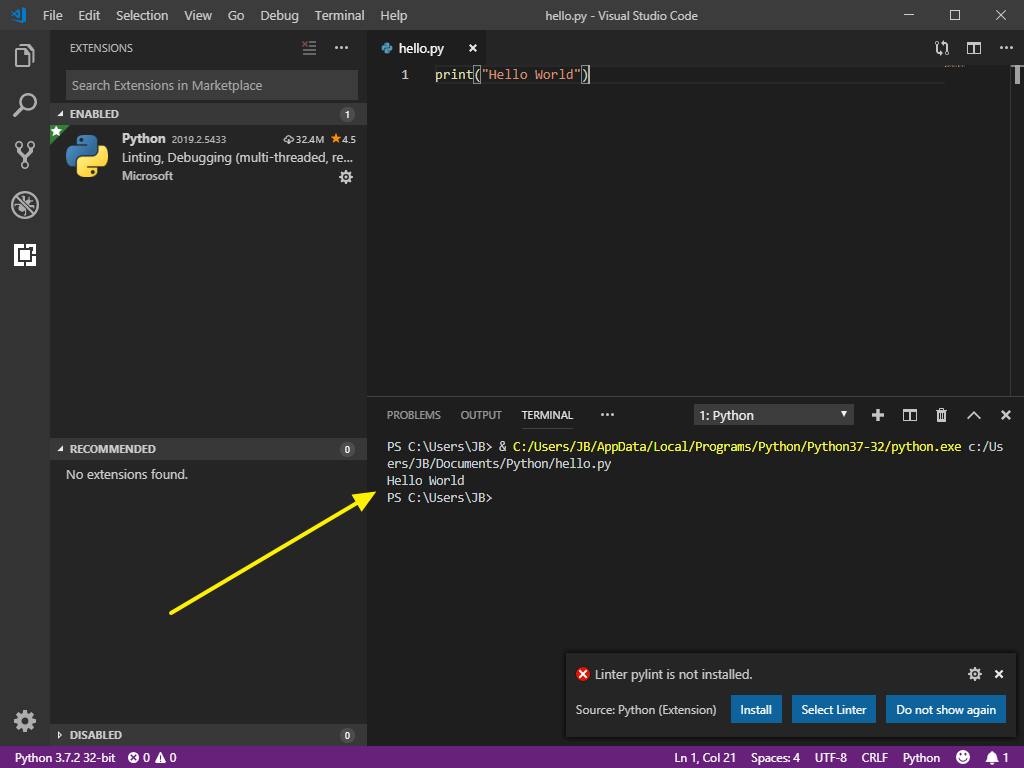Open the feedback smiley in the status bar
This screenshot has height=768, width=1024.
[962, 757]
